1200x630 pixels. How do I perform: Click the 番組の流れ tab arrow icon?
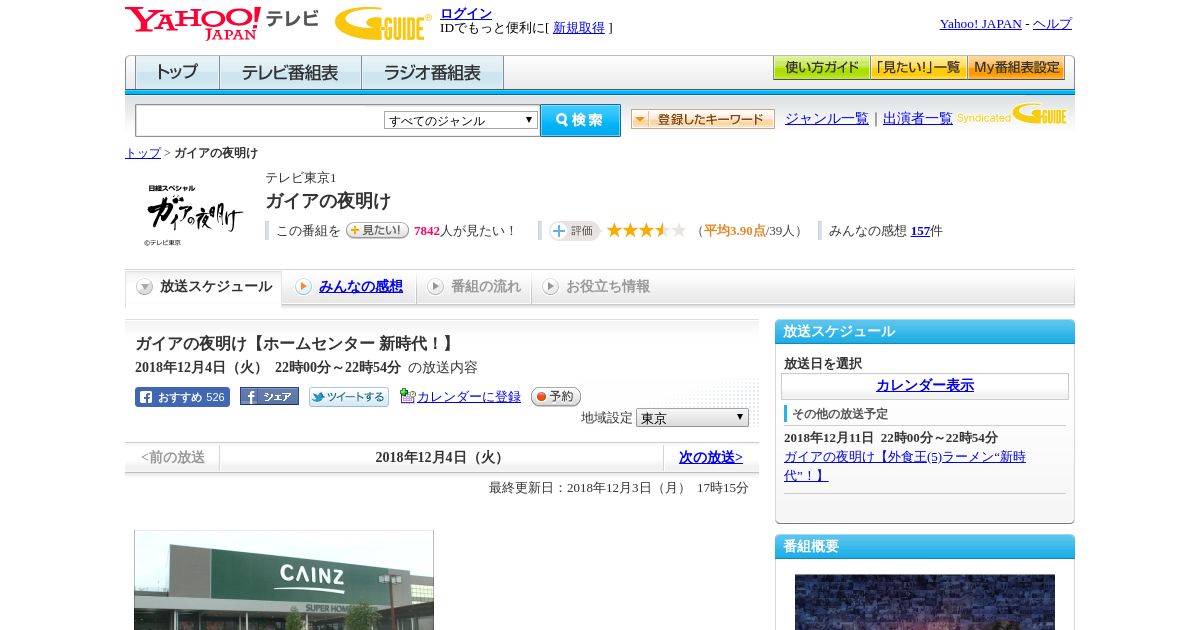[435, 287]
